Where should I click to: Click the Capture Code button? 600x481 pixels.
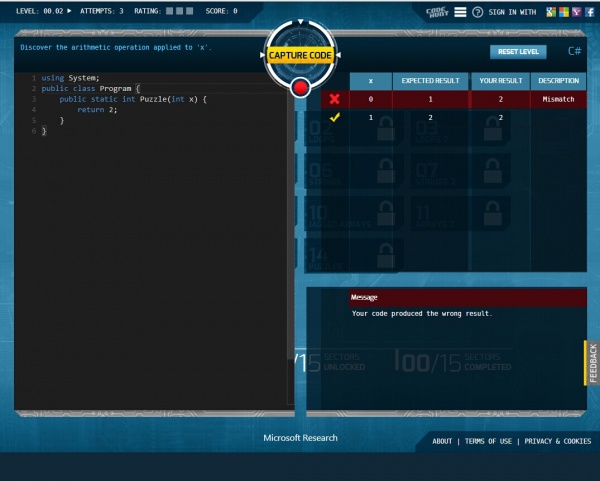[299, 56]
